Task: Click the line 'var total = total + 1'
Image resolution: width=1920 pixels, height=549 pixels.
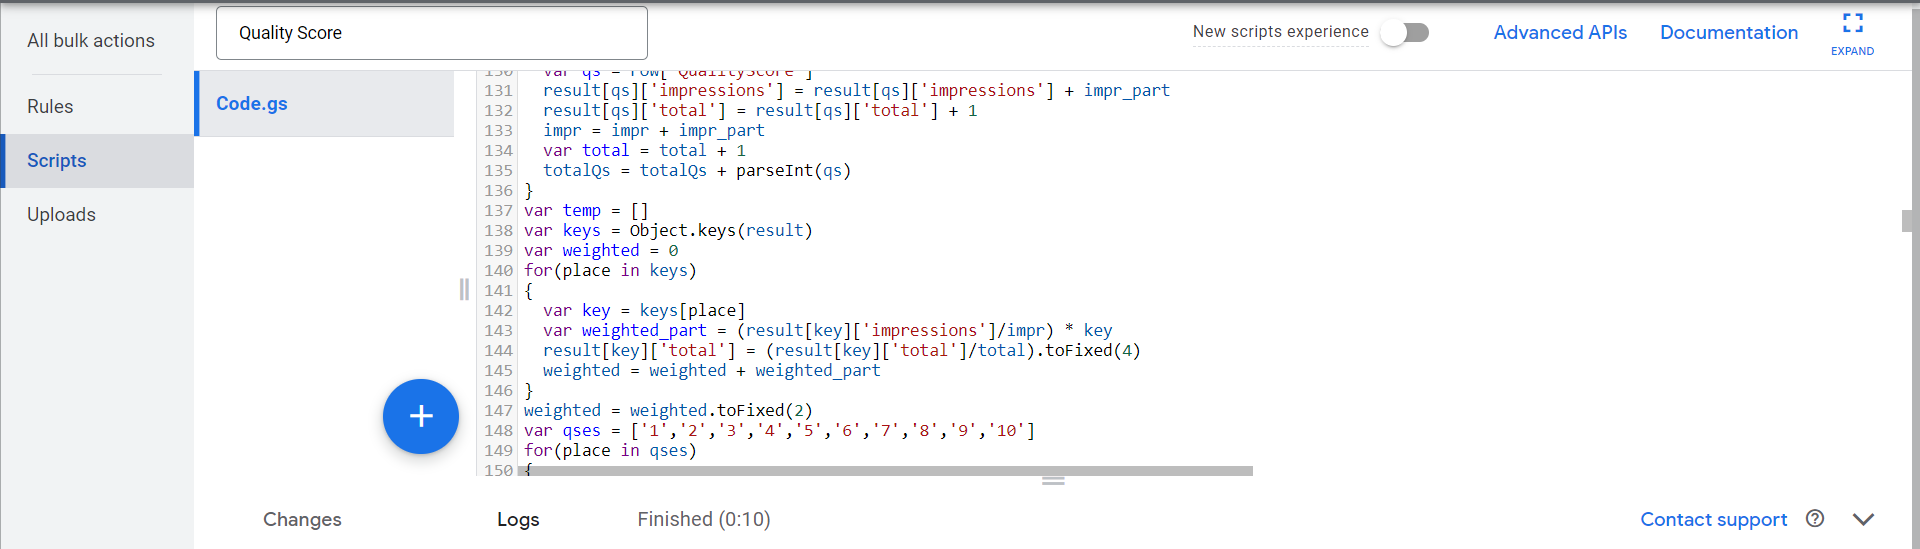Action: tap(644, 150)
